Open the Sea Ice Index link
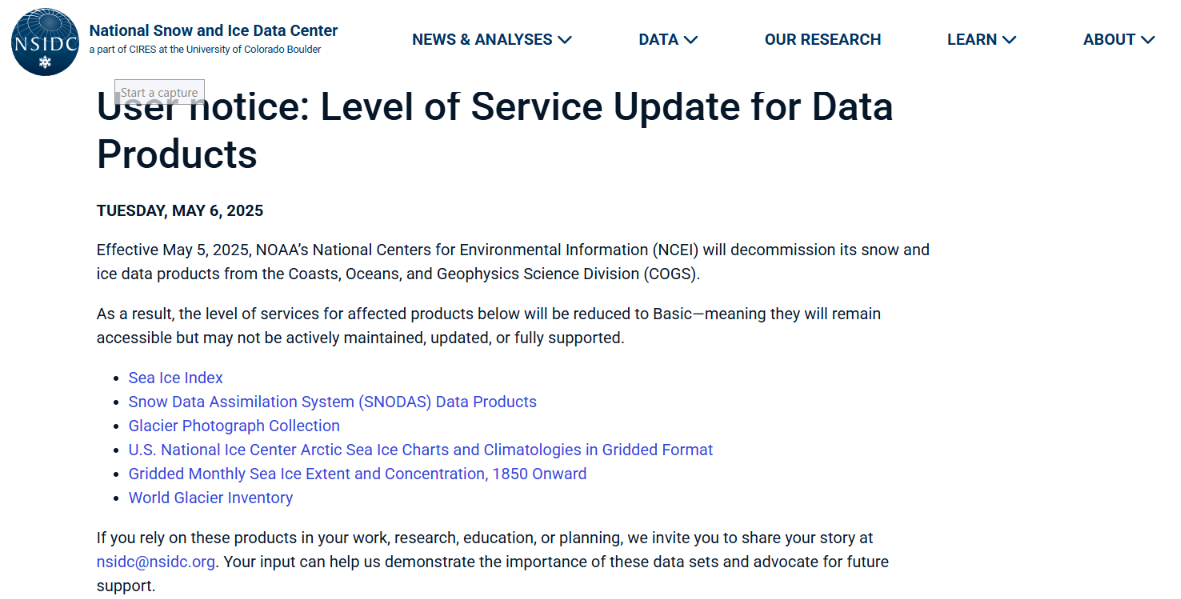Image resolution: width=1181 pixels, height=599 pixels. click(x=176, y=378)
